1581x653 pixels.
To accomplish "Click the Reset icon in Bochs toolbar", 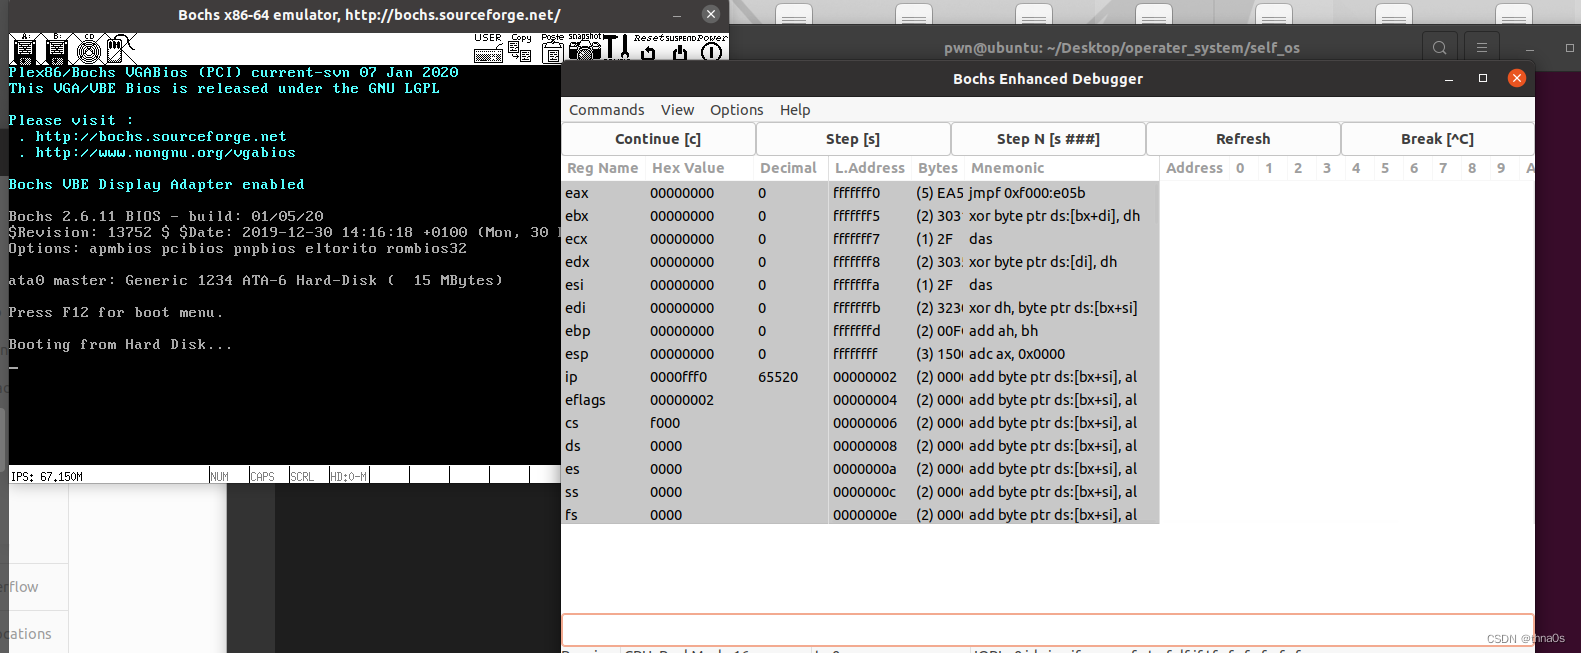I will [x=648, y=48].
